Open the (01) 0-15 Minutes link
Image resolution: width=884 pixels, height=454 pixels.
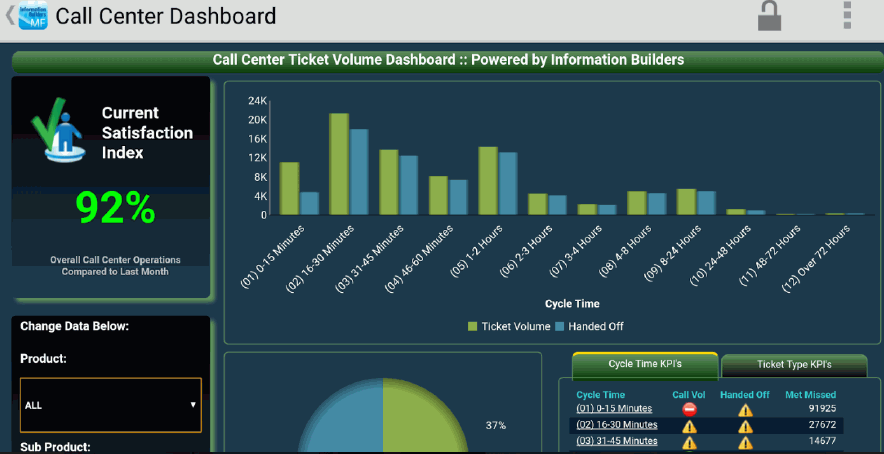[x=614, y=408]
